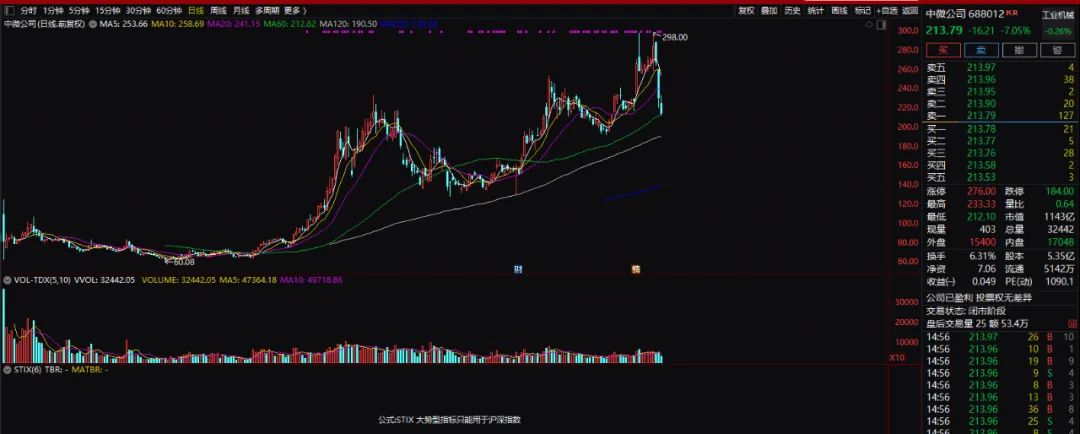
Task: Click the square panel icon before 分时
Action: coord(8,10)
